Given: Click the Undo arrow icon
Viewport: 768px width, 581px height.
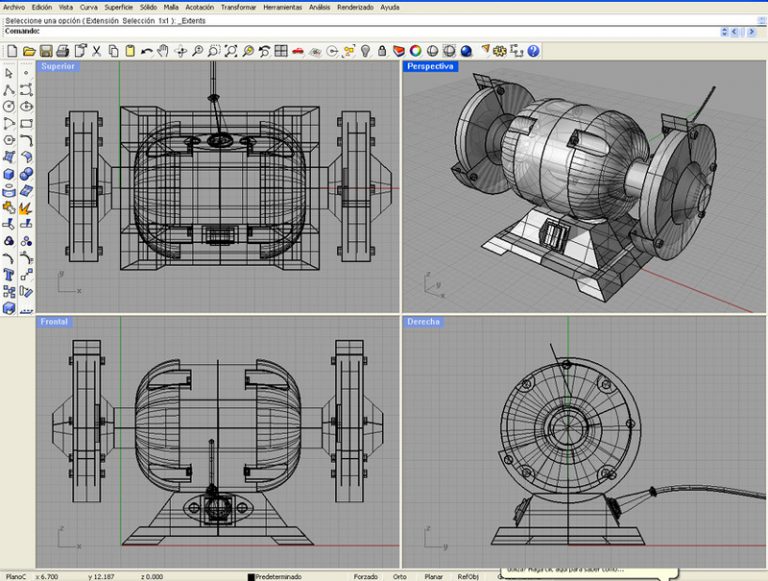Looking at the screenshot, I should coord(148,51).
